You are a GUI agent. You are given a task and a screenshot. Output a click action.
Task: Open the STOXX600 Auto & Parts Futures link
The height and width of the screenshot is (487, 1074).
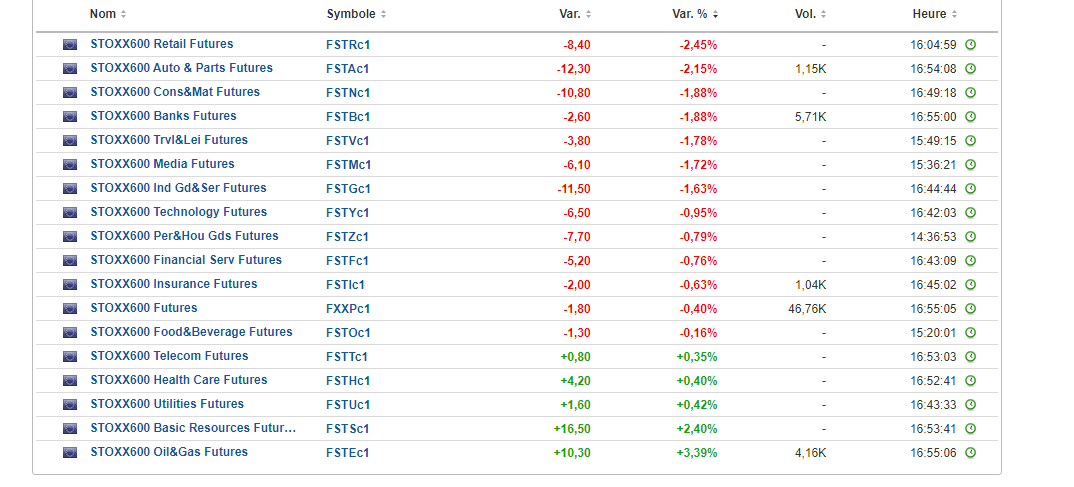pyautogui.click(x=181, y=68)
